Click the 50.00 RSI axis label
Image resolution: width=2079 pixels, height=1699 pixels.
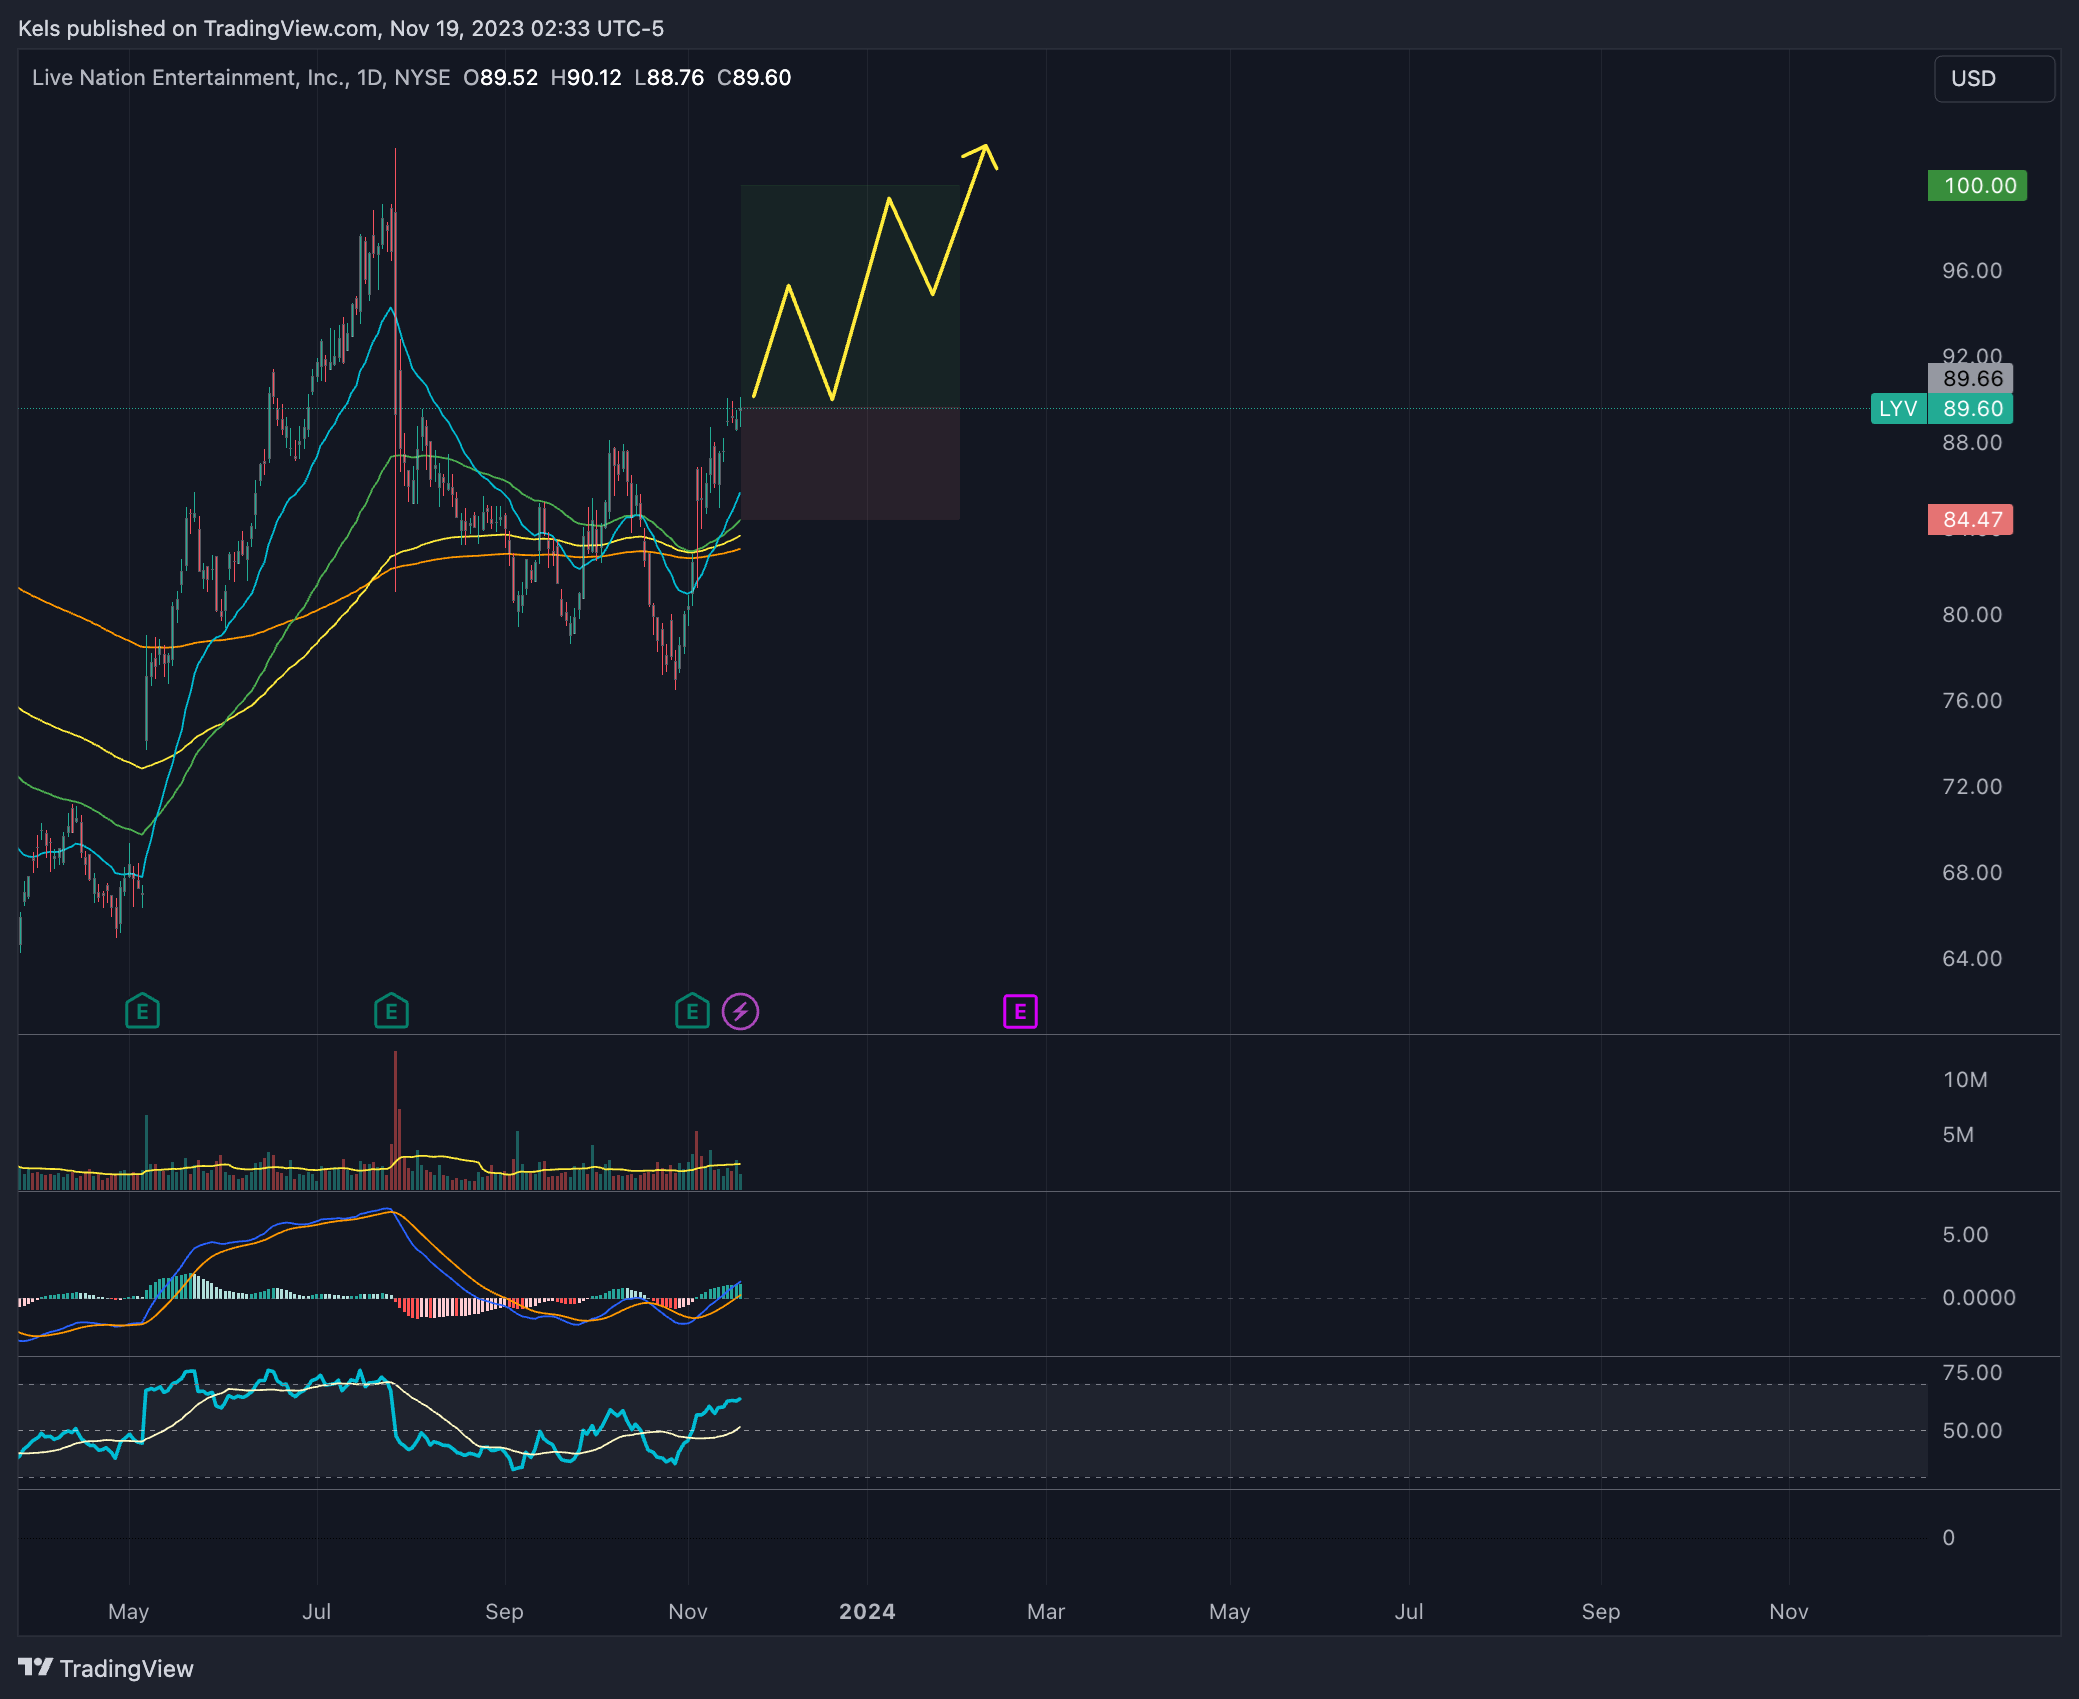coord(1972,1430)
